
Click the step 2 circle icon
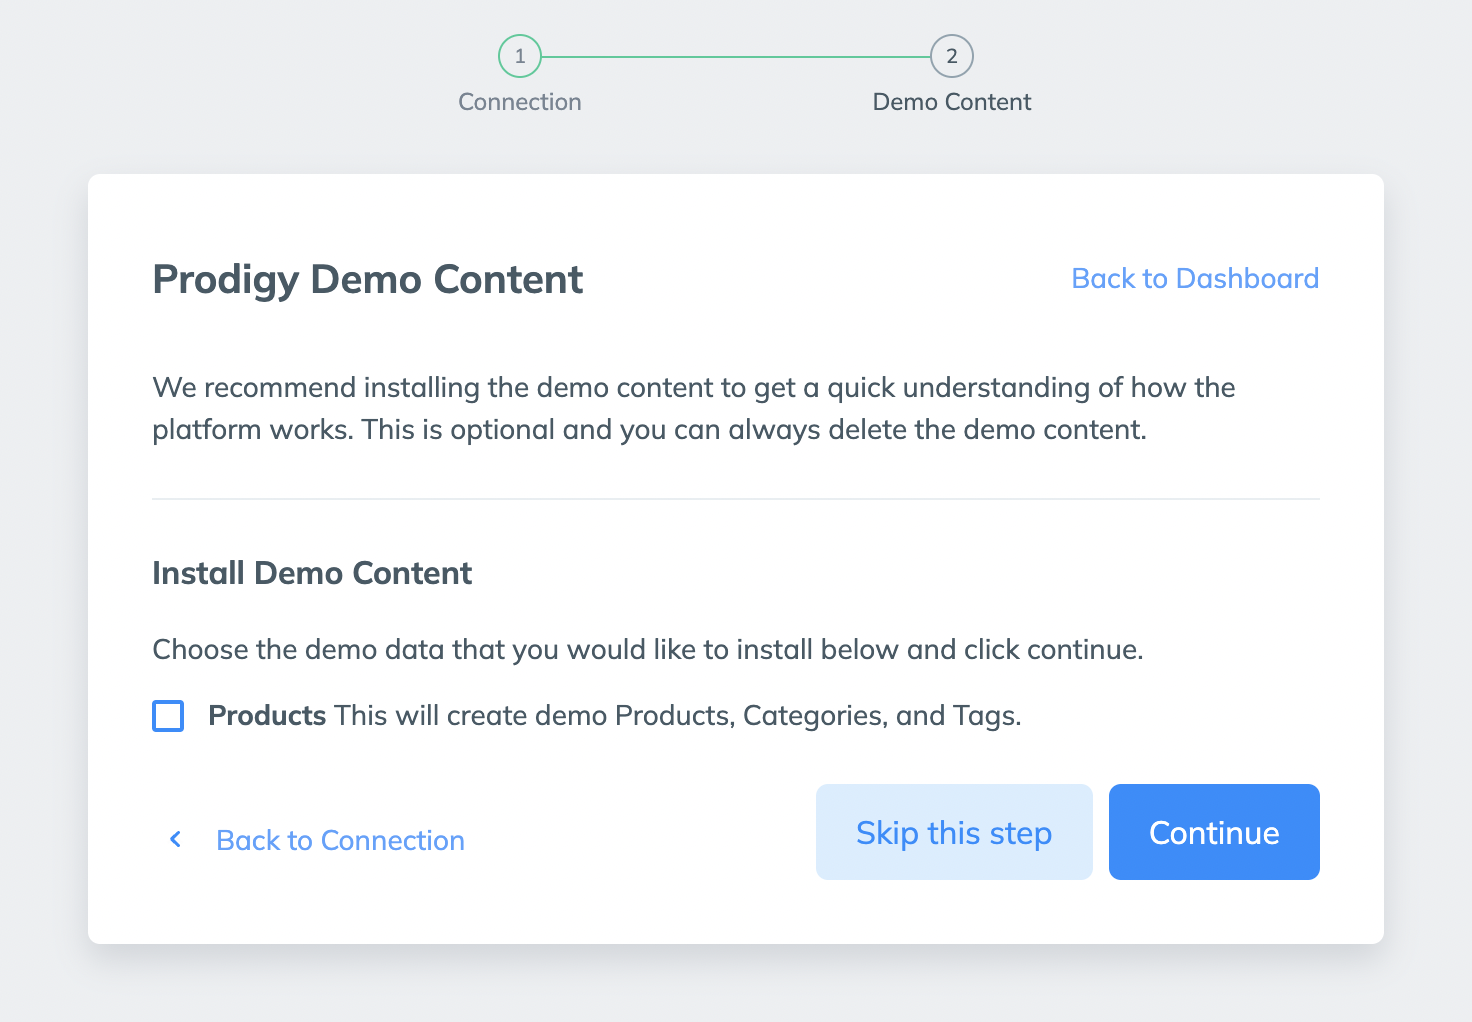[x=952, y=56]
